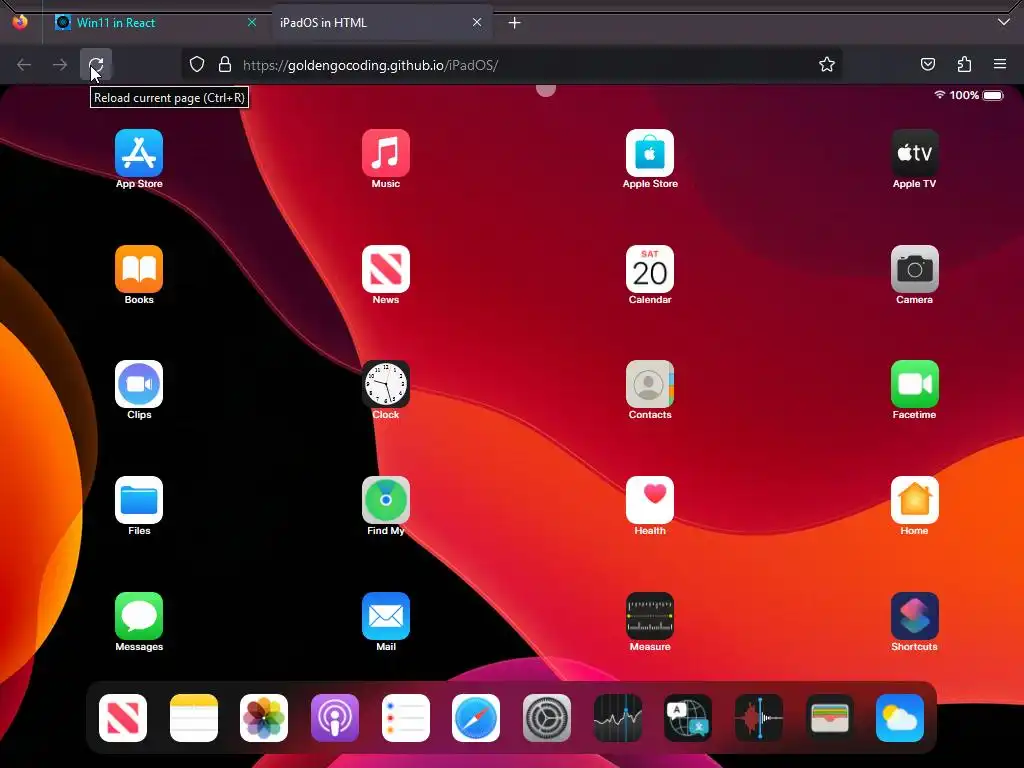Open Voice Memos from the dock
The width and height of the screenshot is (1024, 768).
(758, 718)
